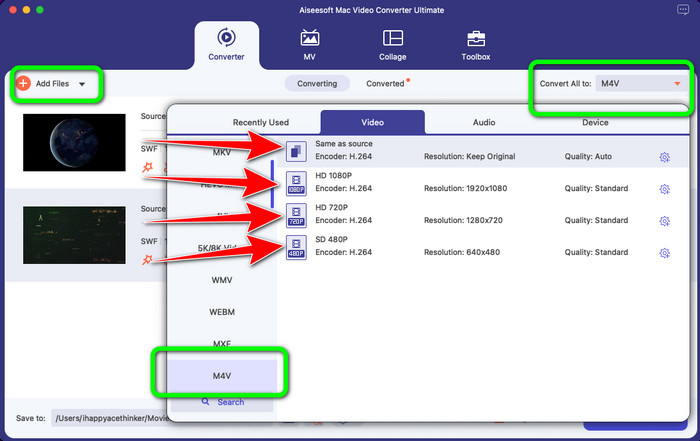
Task: Select the Video format tab
Action: (x=372, y=122)
